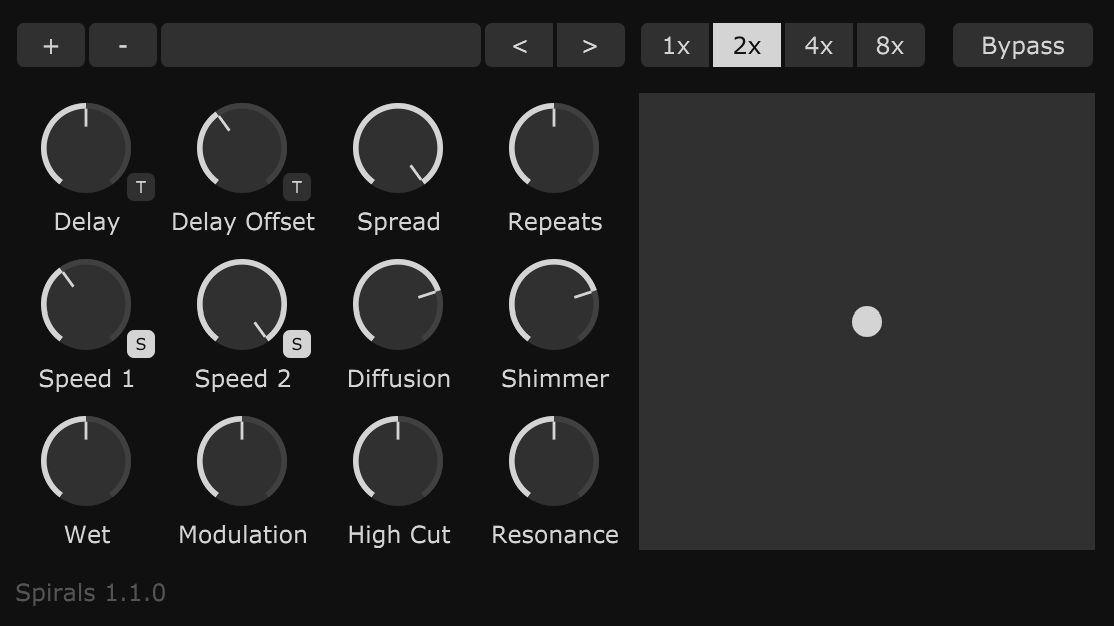Click the Wet knob
The width and height of the screenshot is (1114, 626).
[86, 461]
